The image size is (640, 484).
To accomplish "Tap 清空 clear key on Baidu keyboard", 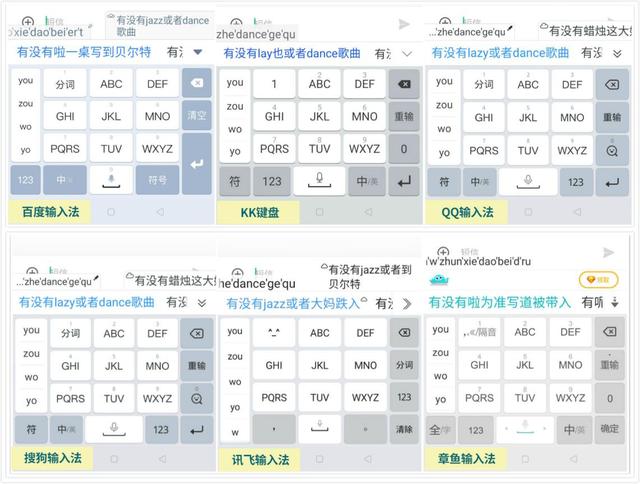I will 197,115.
